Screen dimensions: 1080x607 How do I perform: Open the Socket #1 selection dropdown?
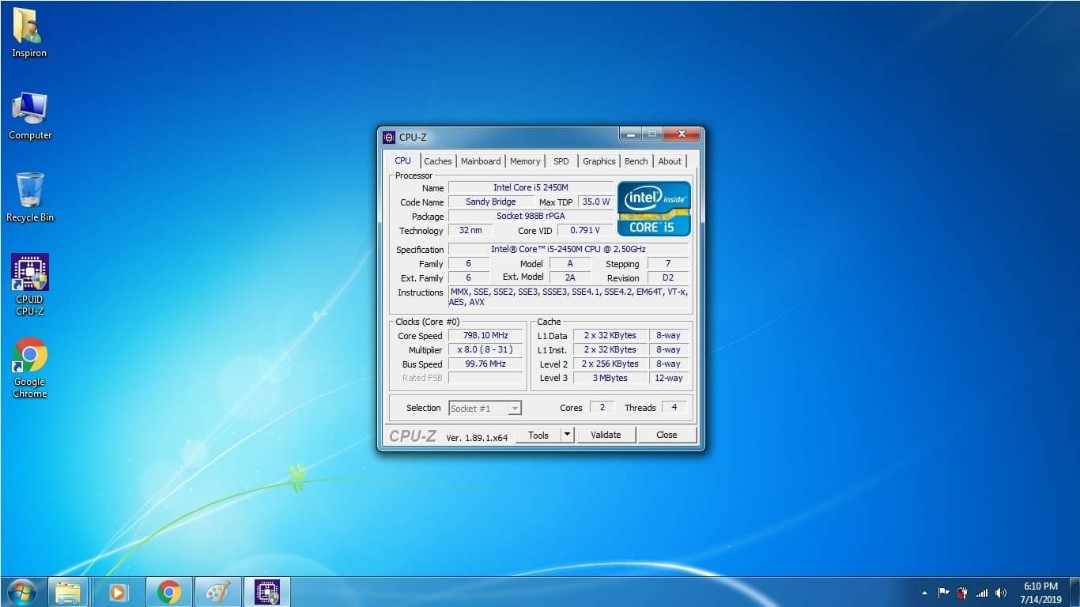point(485,408)
